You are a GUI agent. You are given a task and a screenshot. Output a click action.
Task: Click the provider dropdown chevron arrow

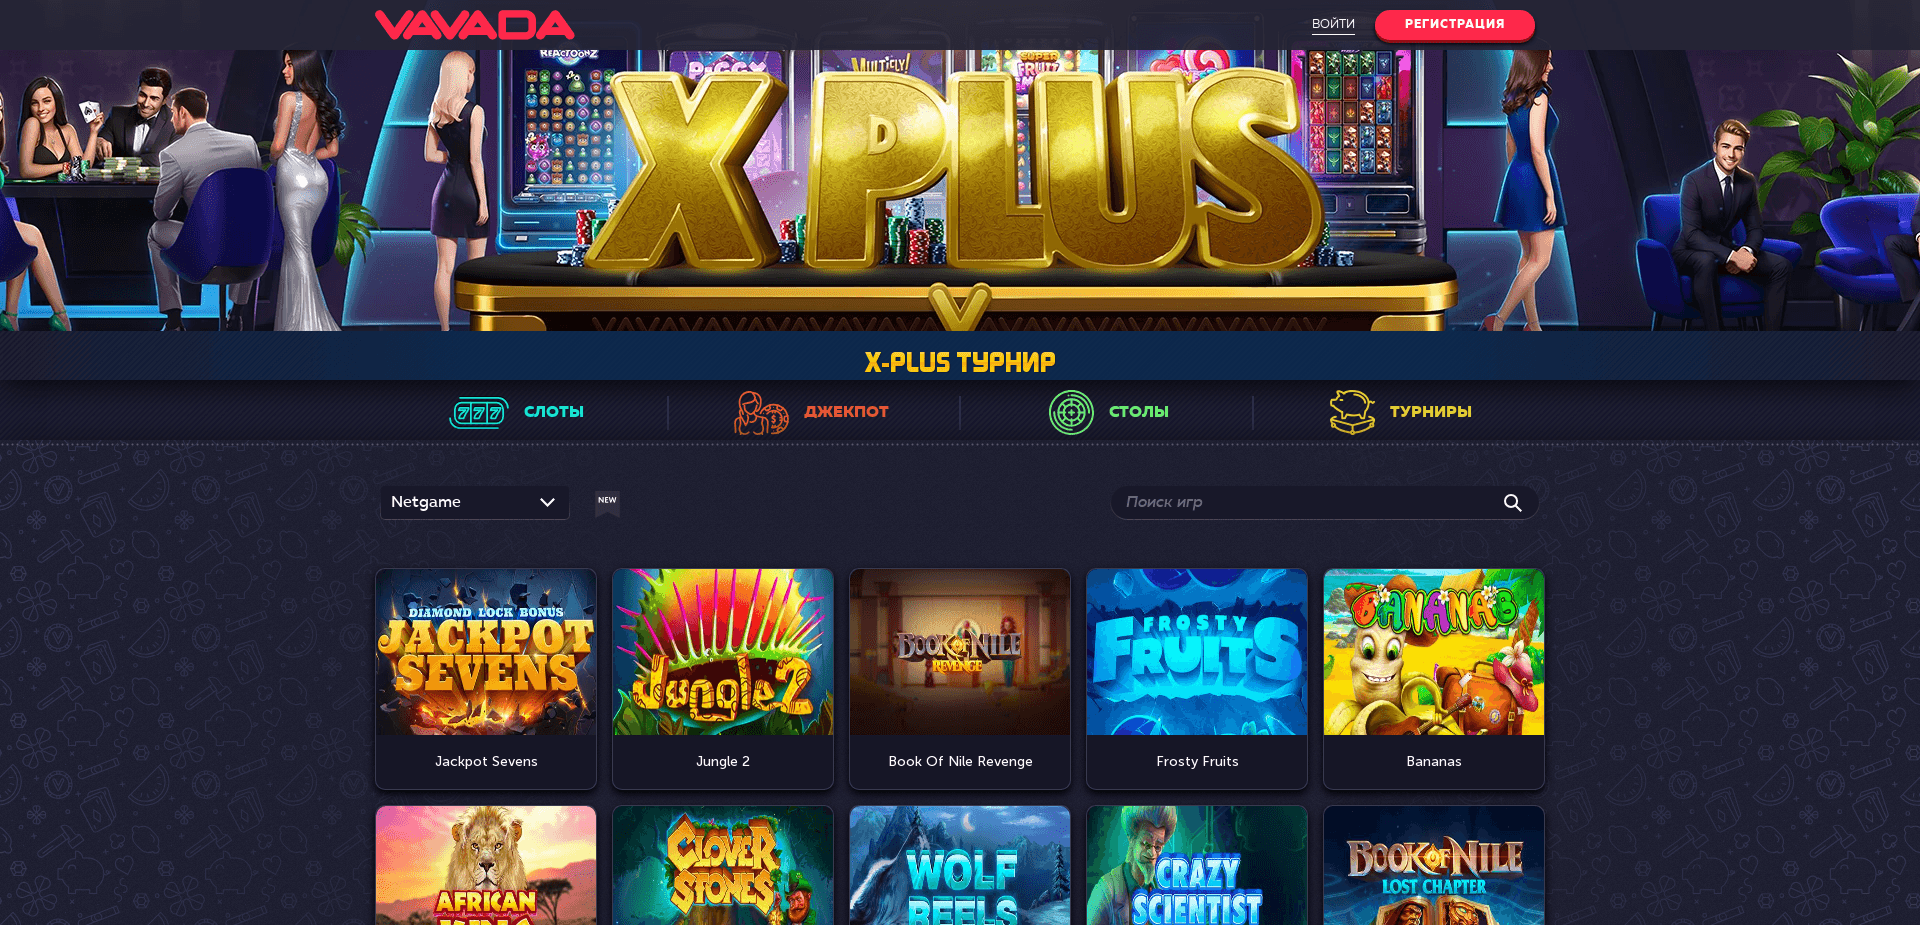[x=547, y=502]
